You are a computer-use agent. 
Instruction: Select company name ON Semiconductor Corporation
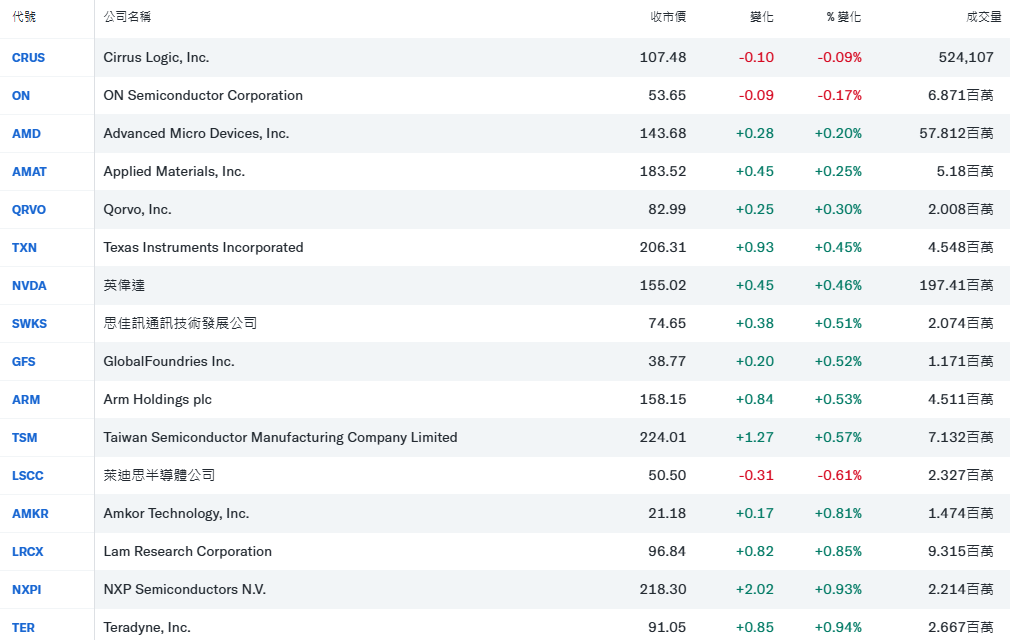click(203, 95)
